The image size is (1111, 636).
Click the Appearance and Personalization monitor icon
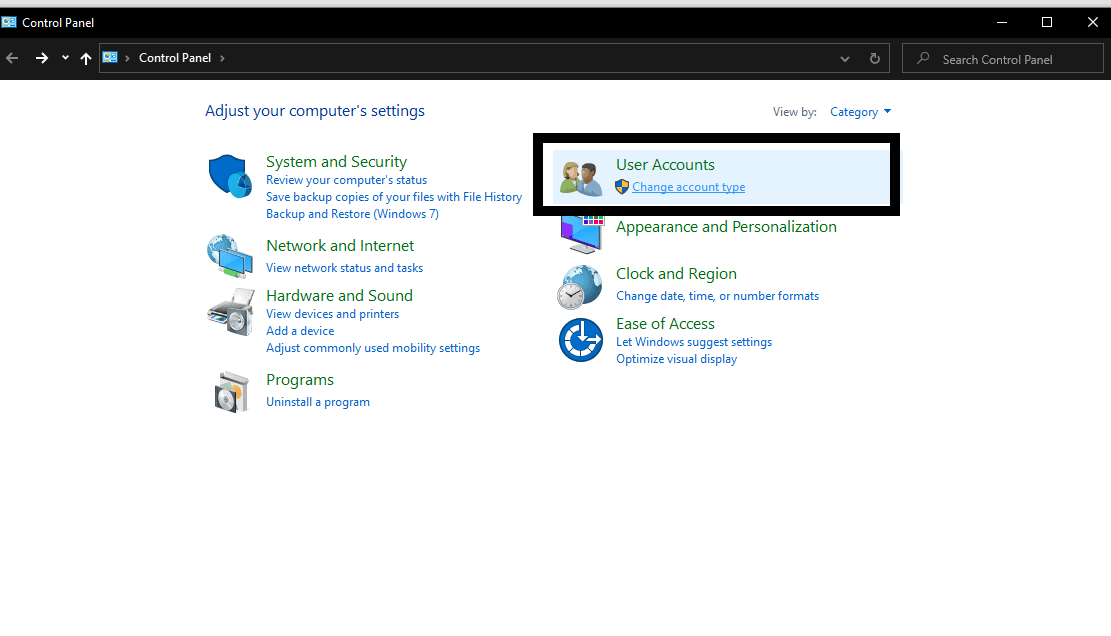click(x=581, y=235)
